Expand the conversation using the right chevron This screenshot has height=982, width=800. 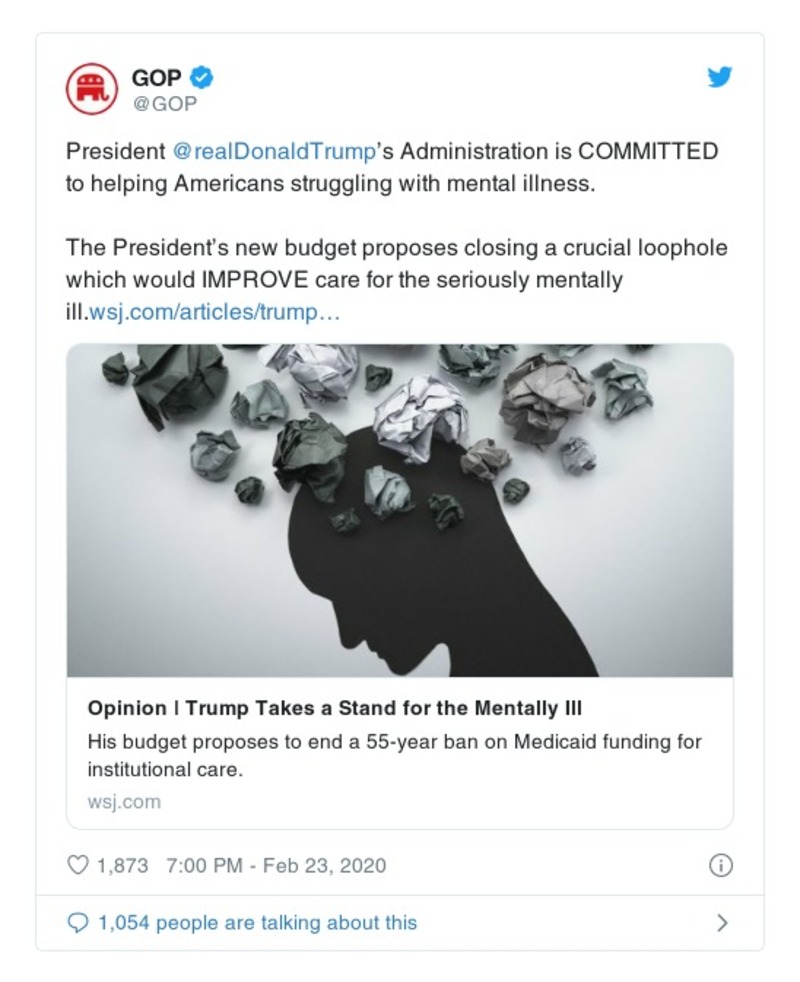723,923
